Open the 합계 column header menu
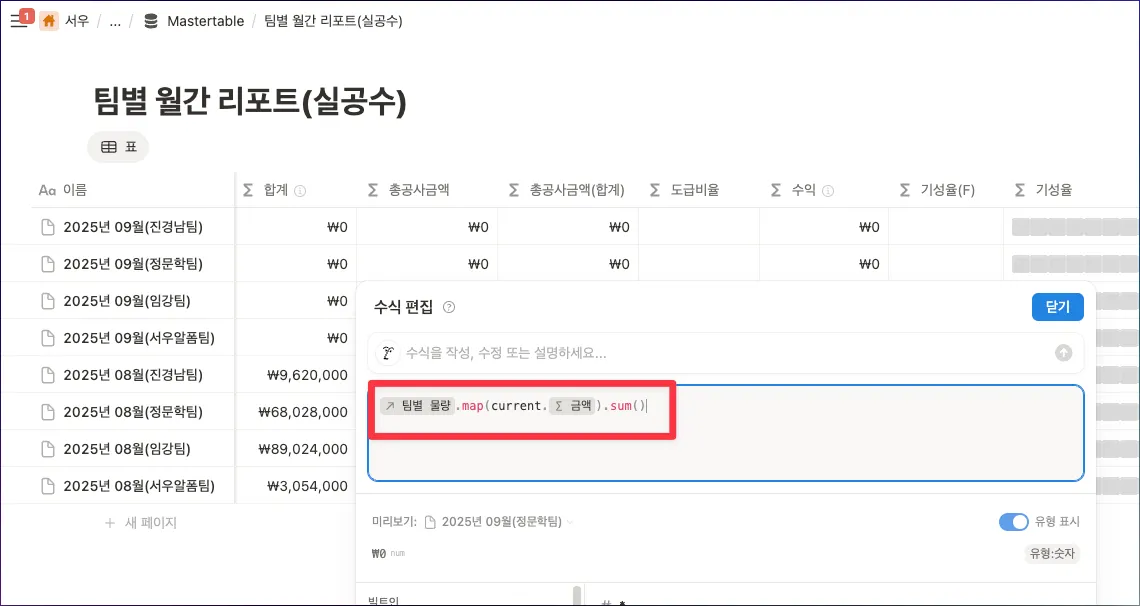 pyautogui.click(x=295, y=190)
